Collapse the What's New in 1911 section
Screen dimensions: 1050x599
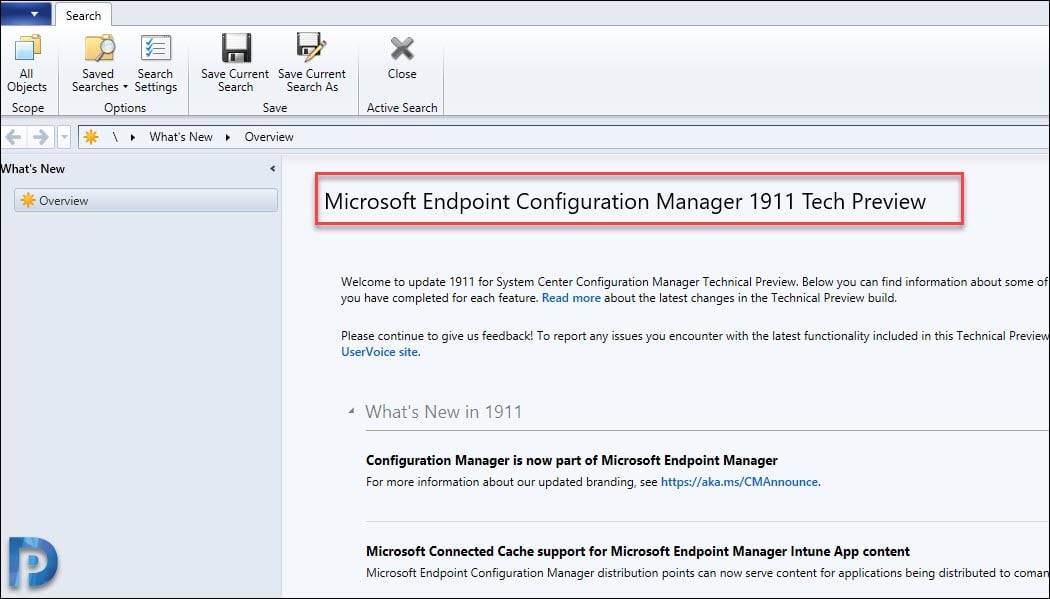pos(351,411)
